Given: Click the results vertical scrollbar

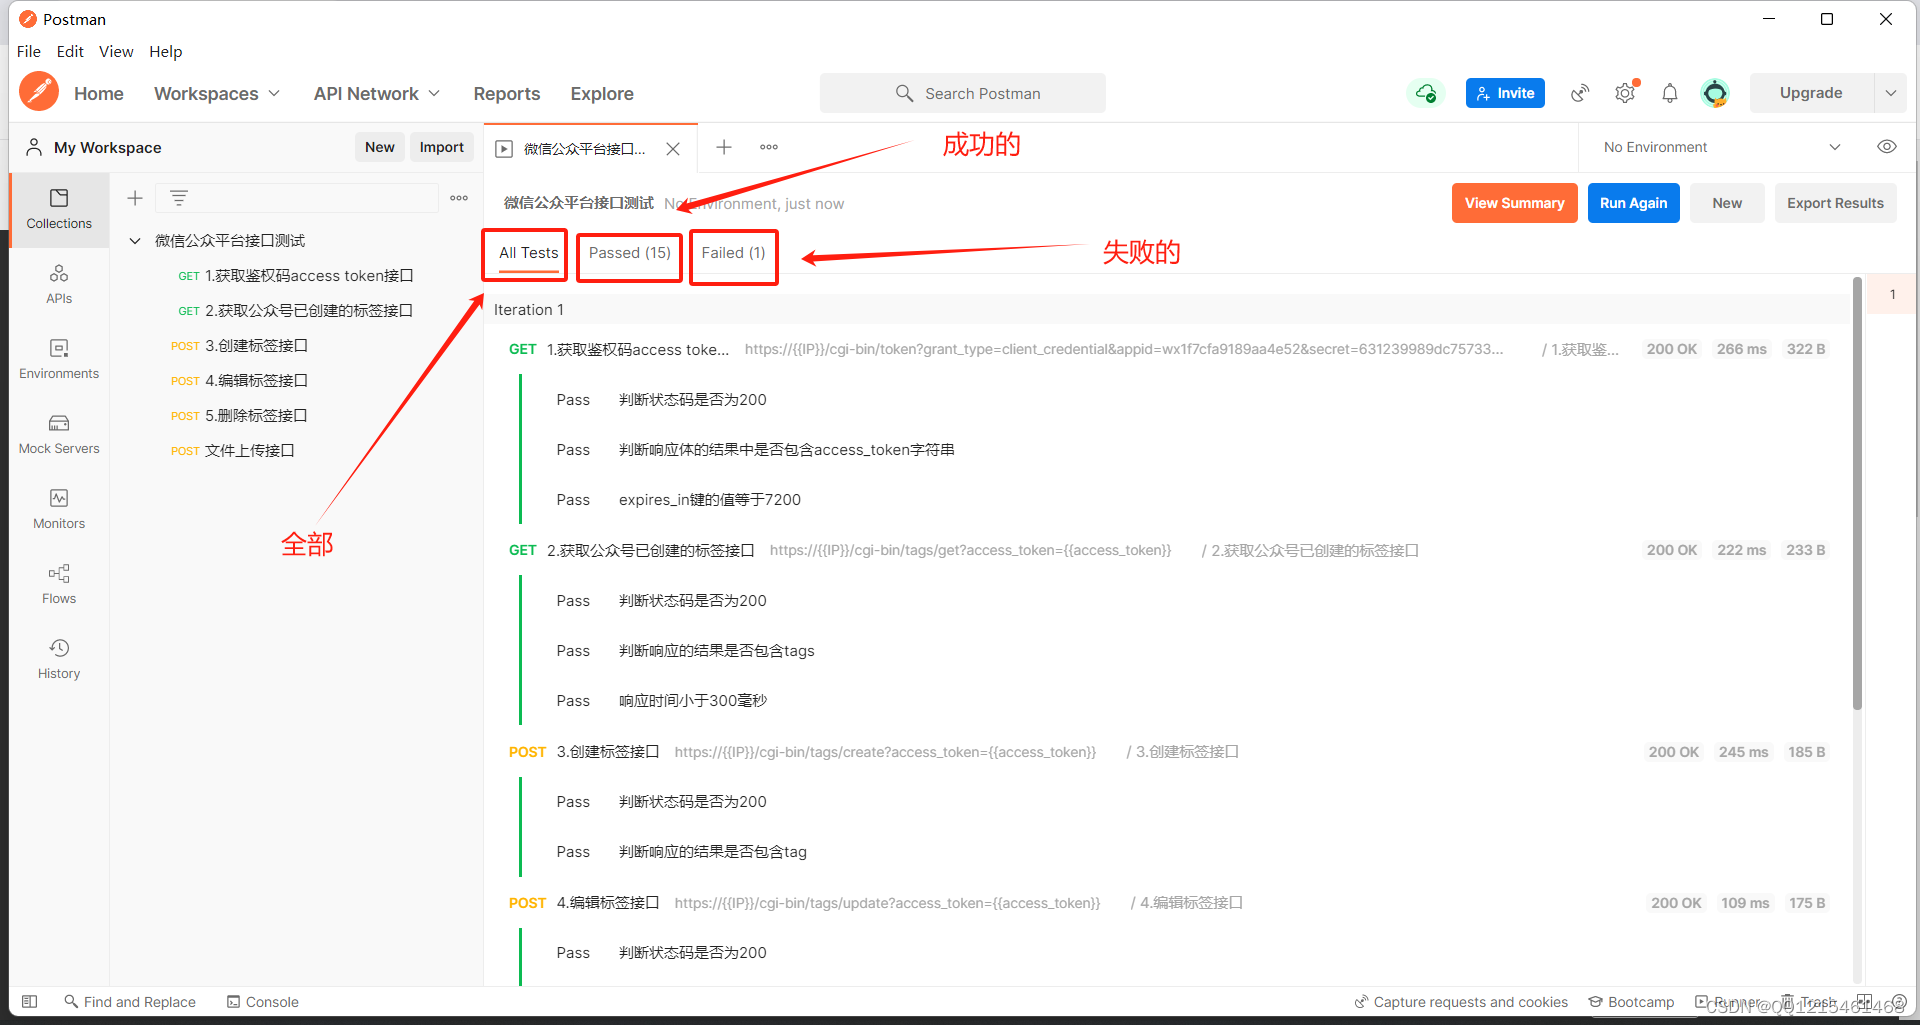Looking at the screenshot, I should (x=1857, y=493).
